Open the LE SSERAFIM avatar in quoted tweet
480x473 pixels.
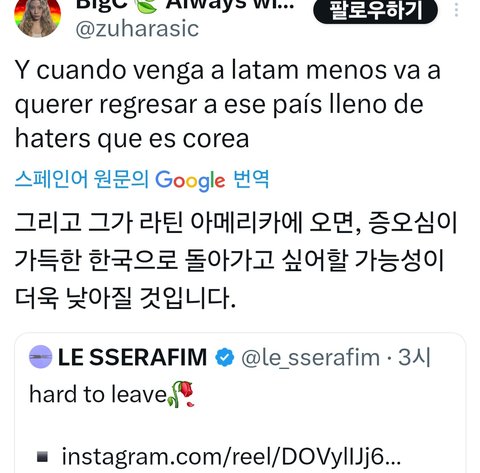coord(41,357)
